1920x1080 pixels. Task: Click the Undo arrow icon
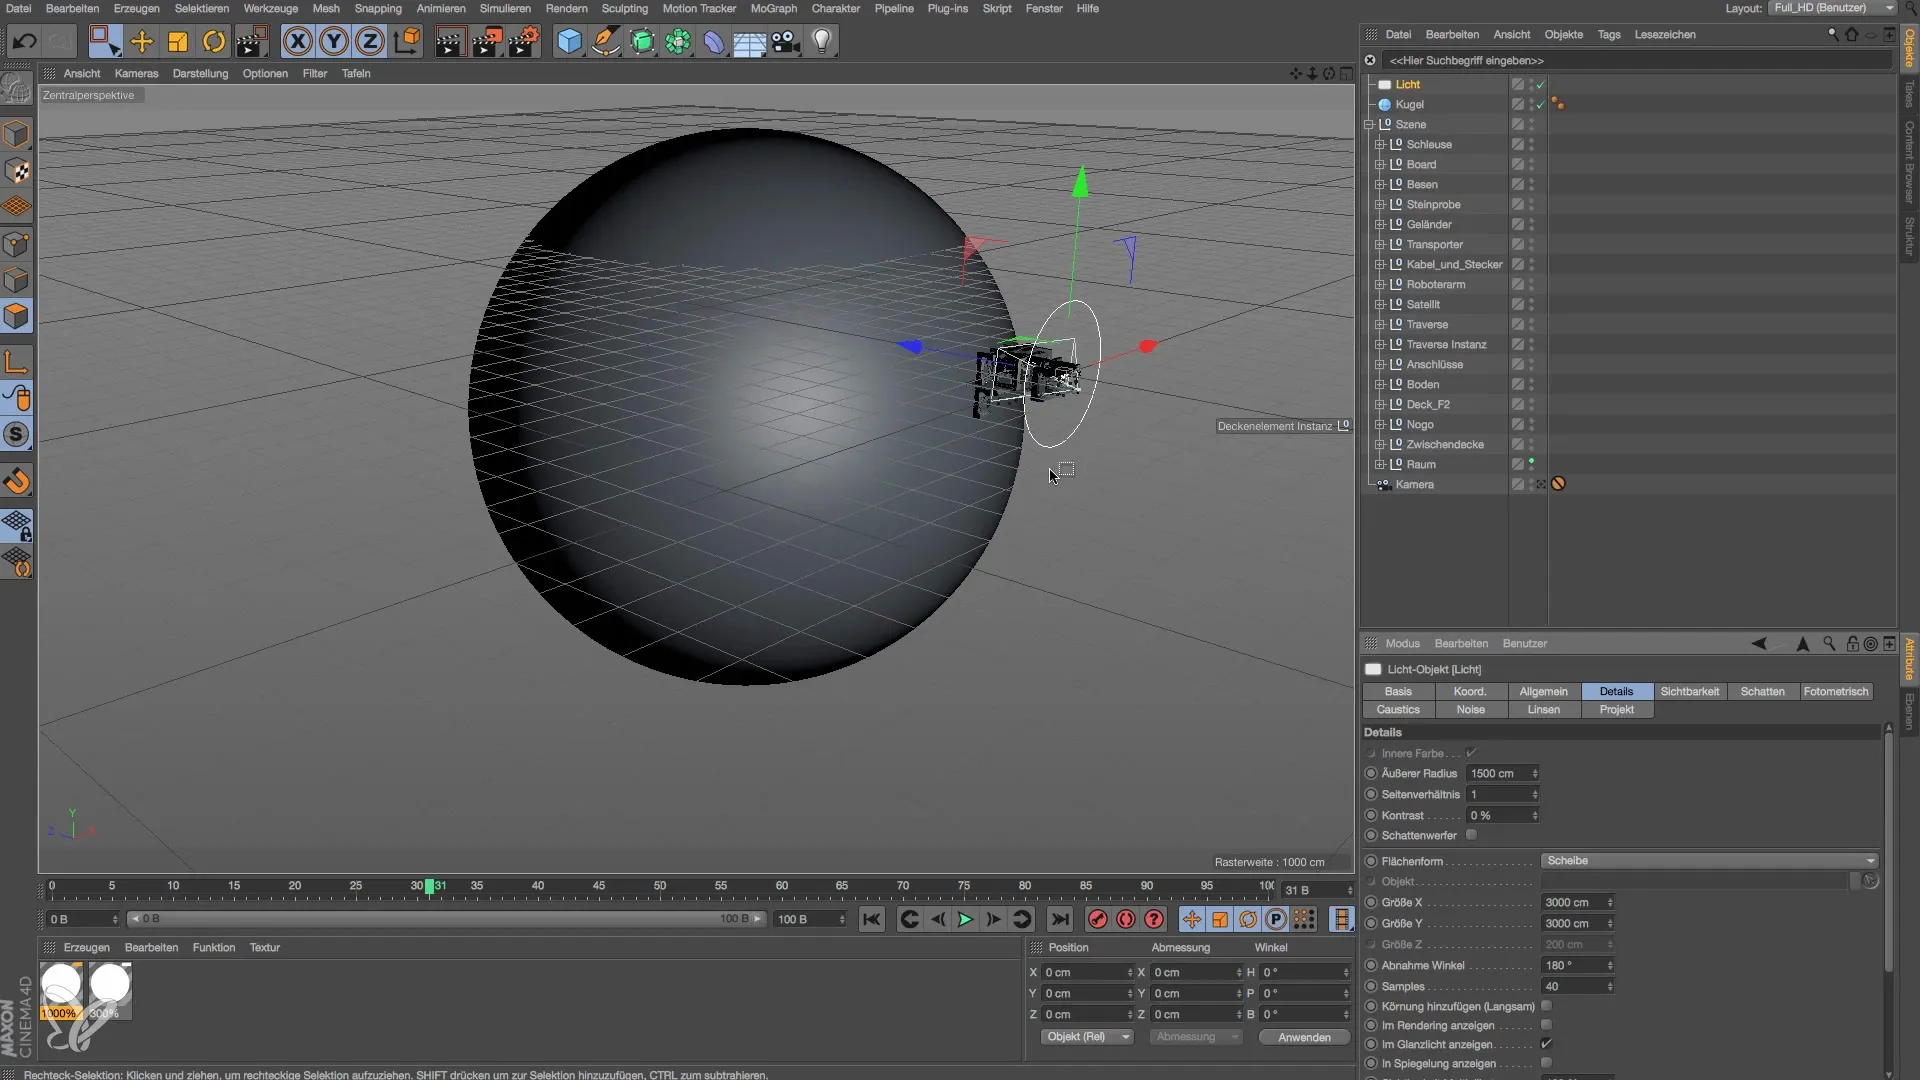pos(24,41)
